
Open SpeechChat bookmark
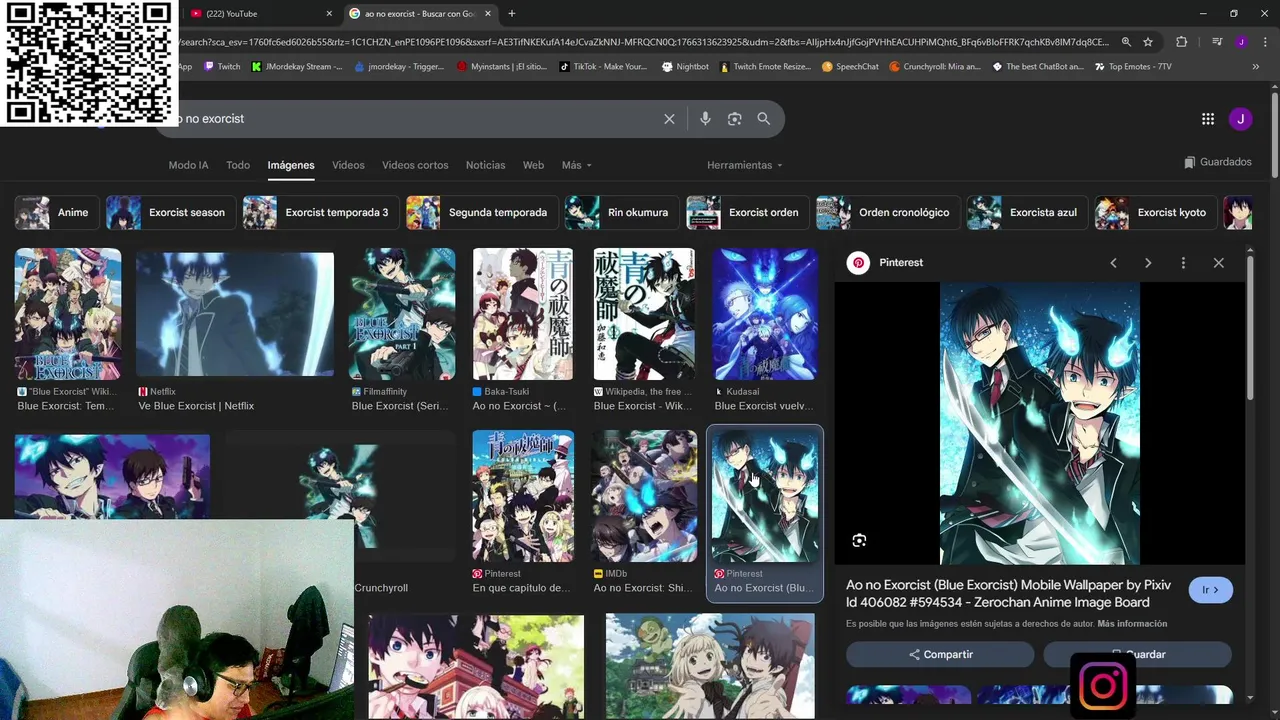click(850, 67)
